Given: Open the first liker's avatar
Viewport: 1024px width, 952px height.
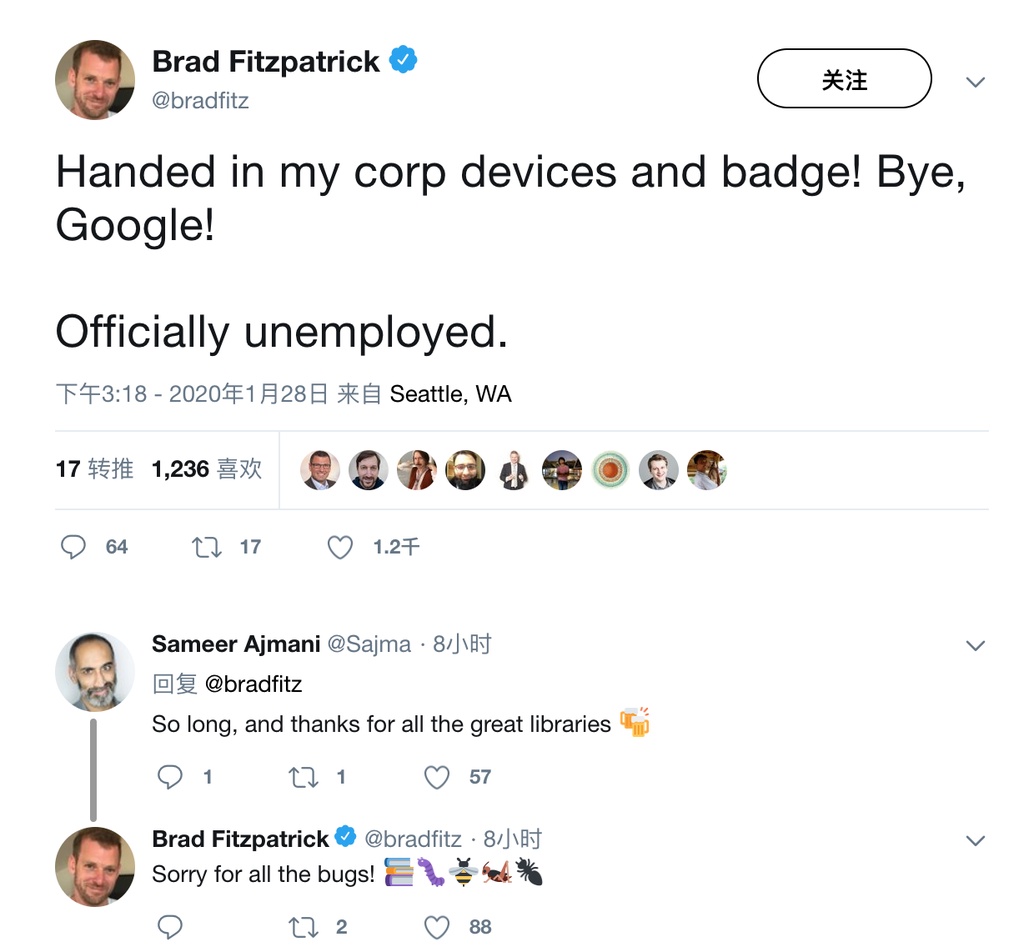Looking at the screenshot, I should click(322, 469).
